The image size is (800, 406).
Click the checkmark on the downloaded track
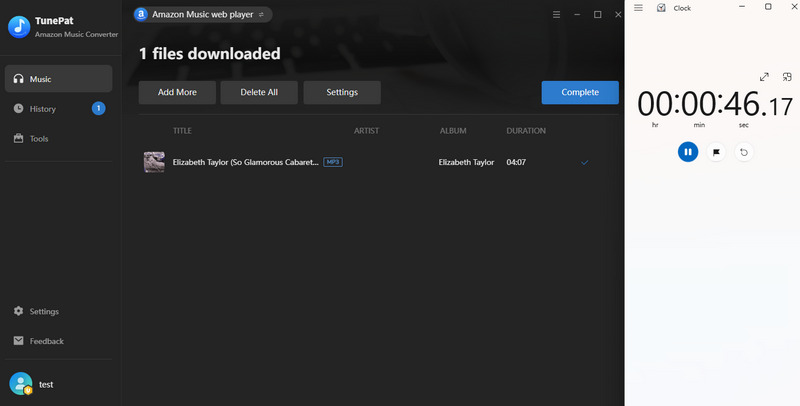[585, 162]
